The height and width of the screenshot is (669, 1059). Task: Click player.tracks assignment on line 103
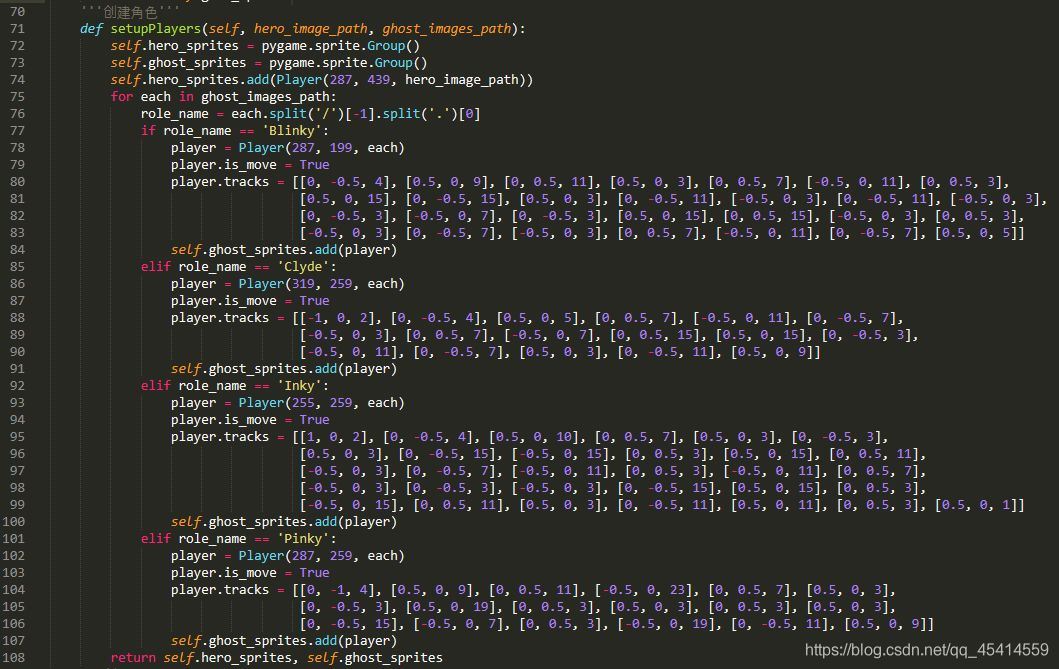[218, 589]
